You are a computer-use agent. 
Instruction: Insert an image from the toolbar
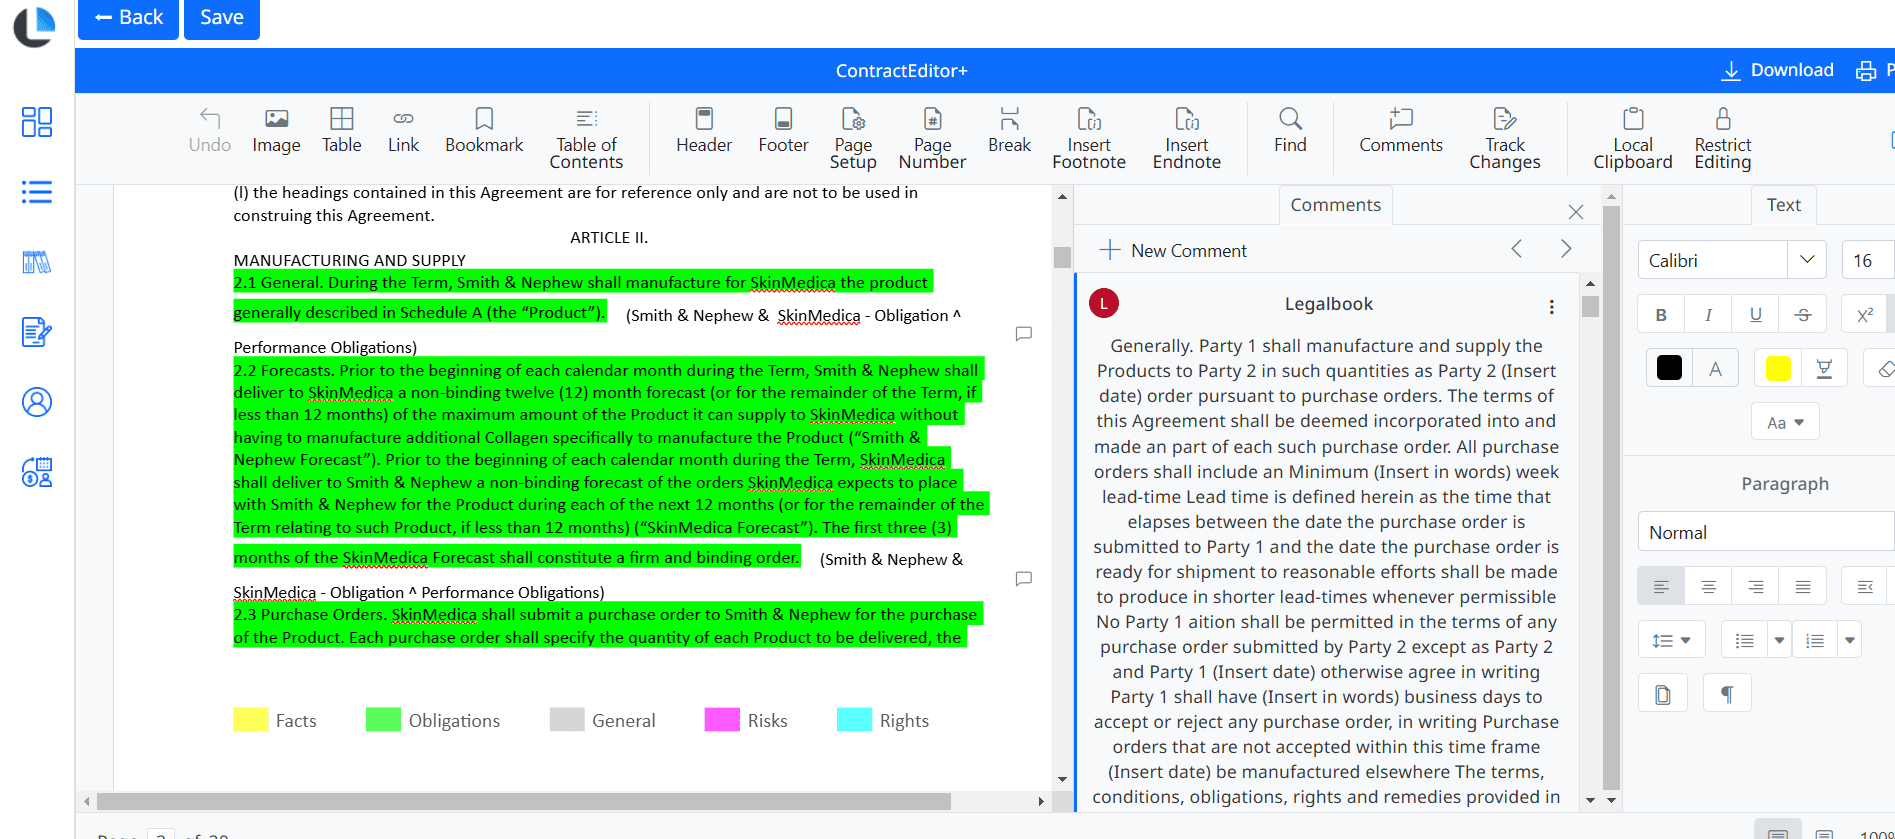tap(276, 131)
